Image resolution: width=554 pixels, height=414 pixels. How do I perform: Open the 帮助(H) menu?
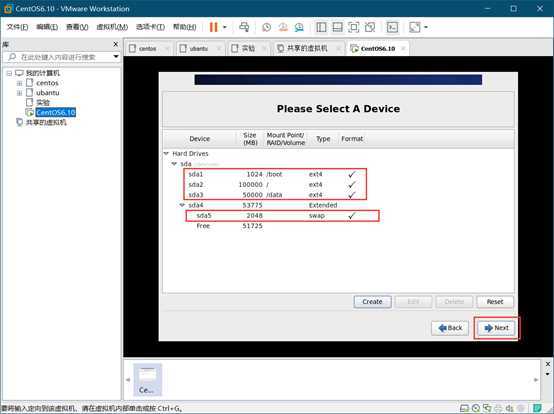[184, 27]
